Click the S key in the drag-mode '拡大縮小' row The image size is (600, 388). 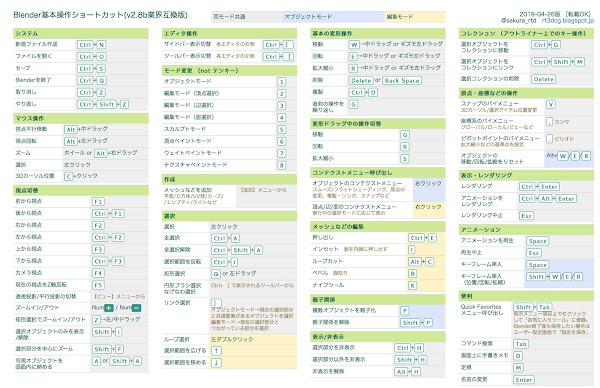pos(405,159)
